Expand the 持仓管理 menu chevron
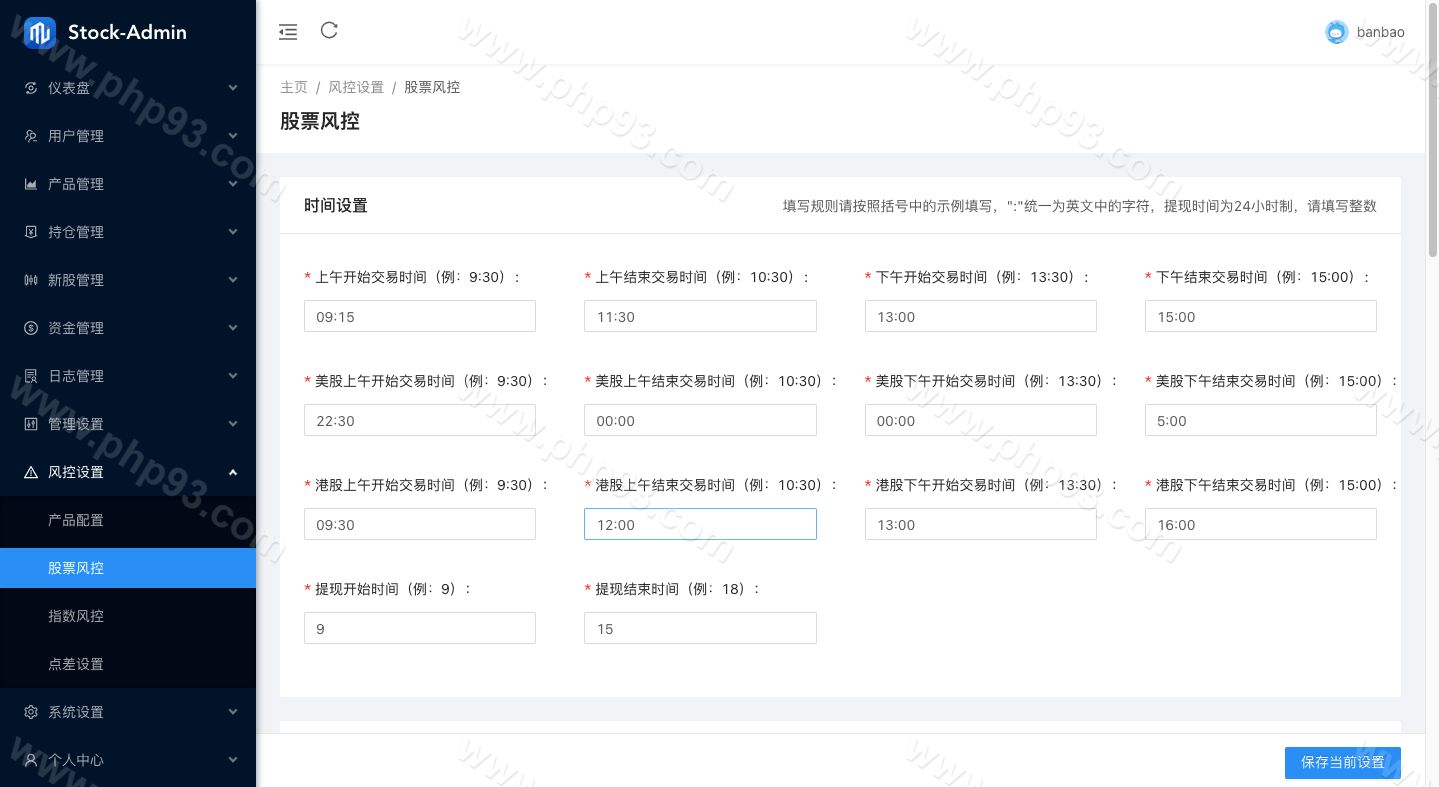The image size is (1439, 787). pos(233,232)
